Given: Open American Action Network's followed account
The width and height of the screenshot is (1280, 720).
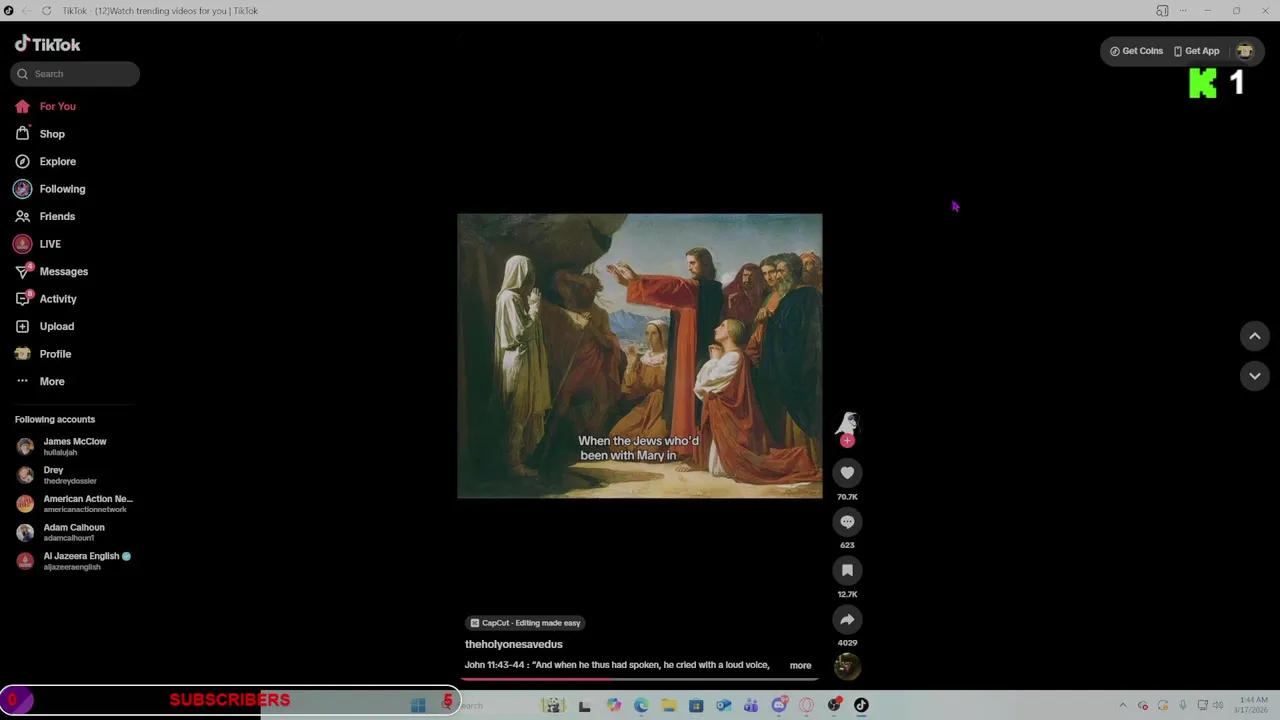Looking at the screenshot, I should pyautogui.click(x=74, y=503).
